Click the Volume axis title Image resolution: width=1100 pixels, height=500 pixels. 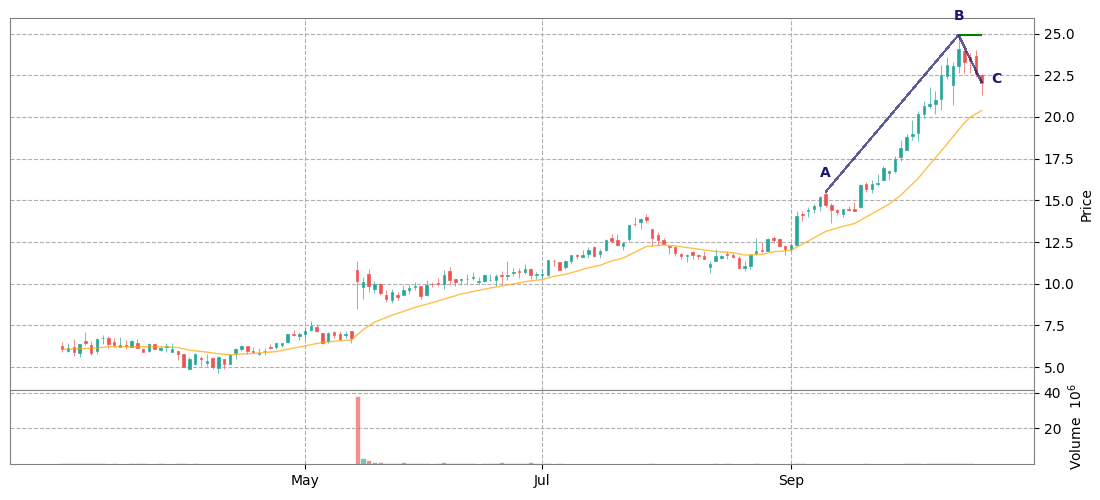pos(1077,427)
